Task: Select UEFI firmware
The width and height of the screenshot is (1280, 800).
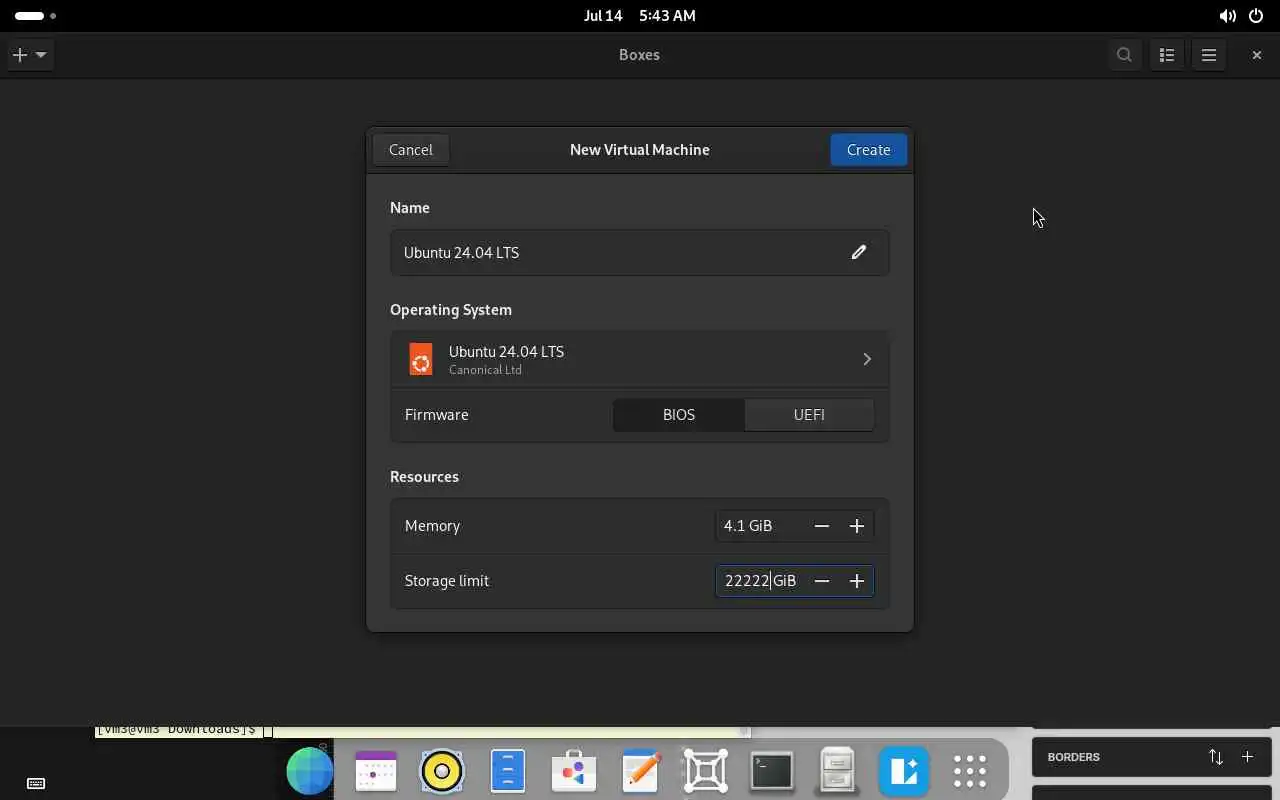Action: 809,415
